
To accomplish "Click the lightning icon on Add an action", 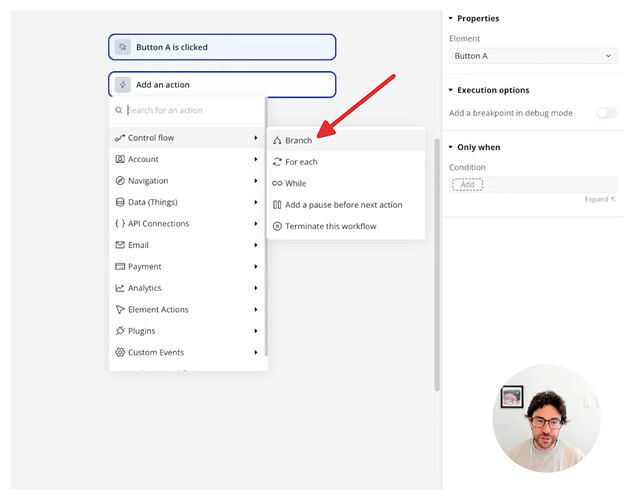I will 123,85.
